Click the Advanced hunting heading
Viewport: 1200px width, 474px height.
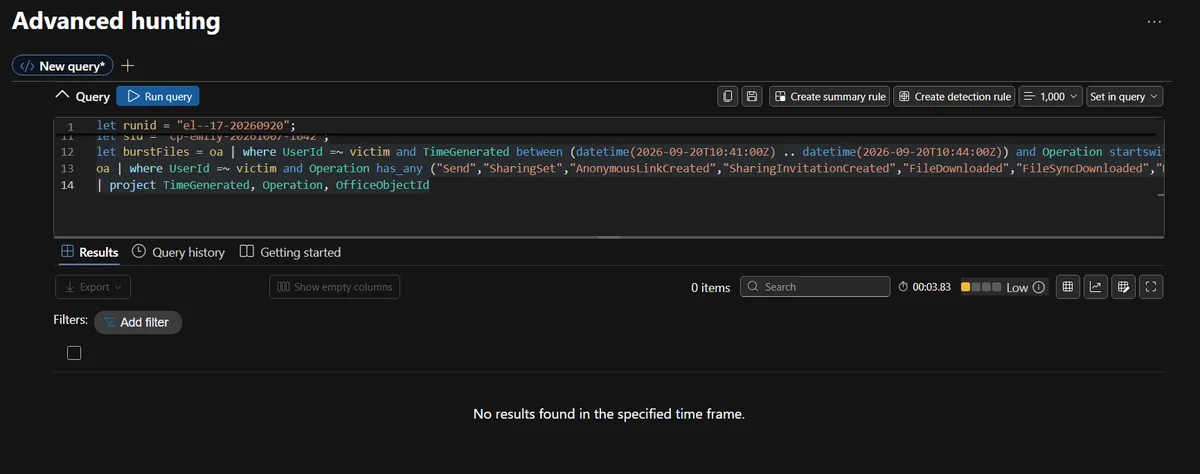(x=116, y=20)
